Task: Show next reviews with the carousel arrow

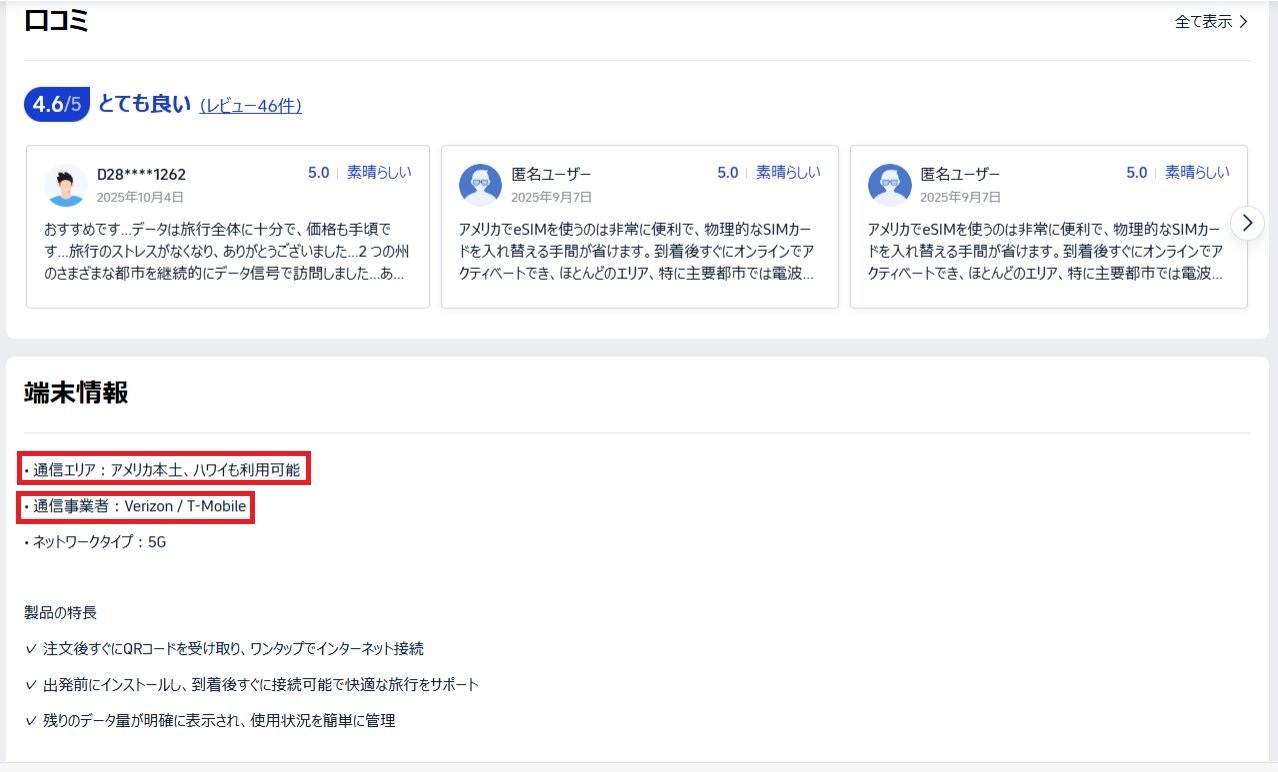Action: [1247, 223]
